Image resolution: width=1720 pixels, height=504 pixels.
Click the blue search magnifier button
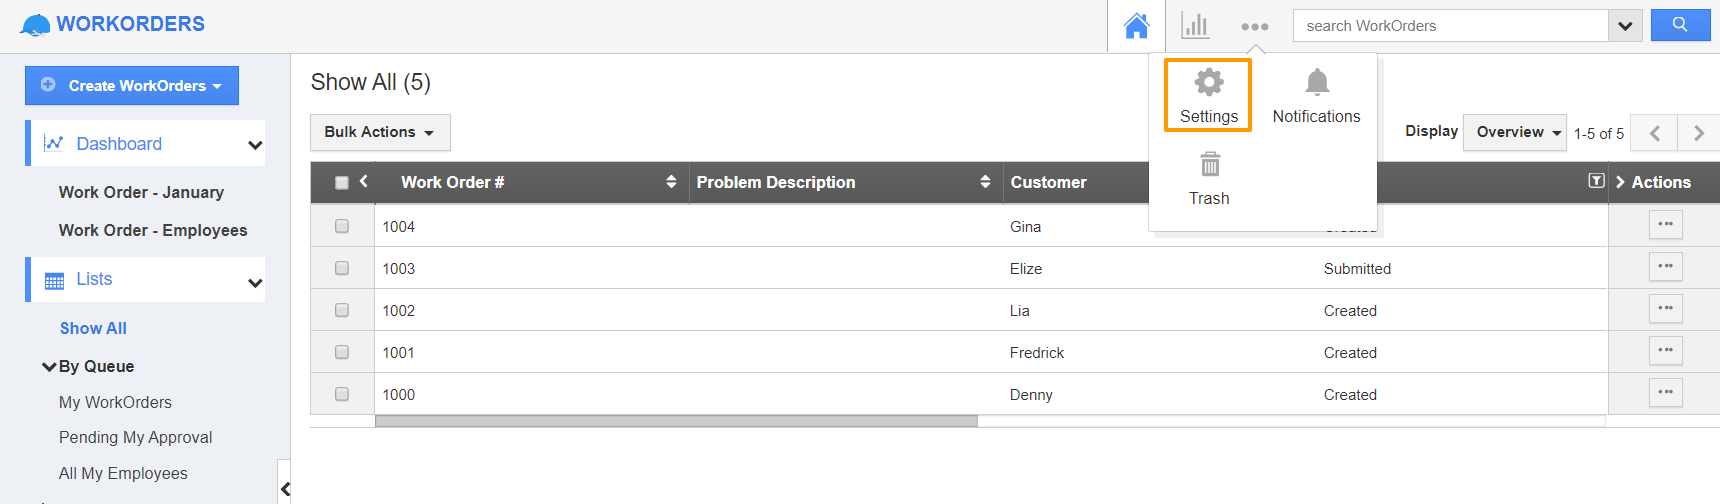(x=1680, y=25)
